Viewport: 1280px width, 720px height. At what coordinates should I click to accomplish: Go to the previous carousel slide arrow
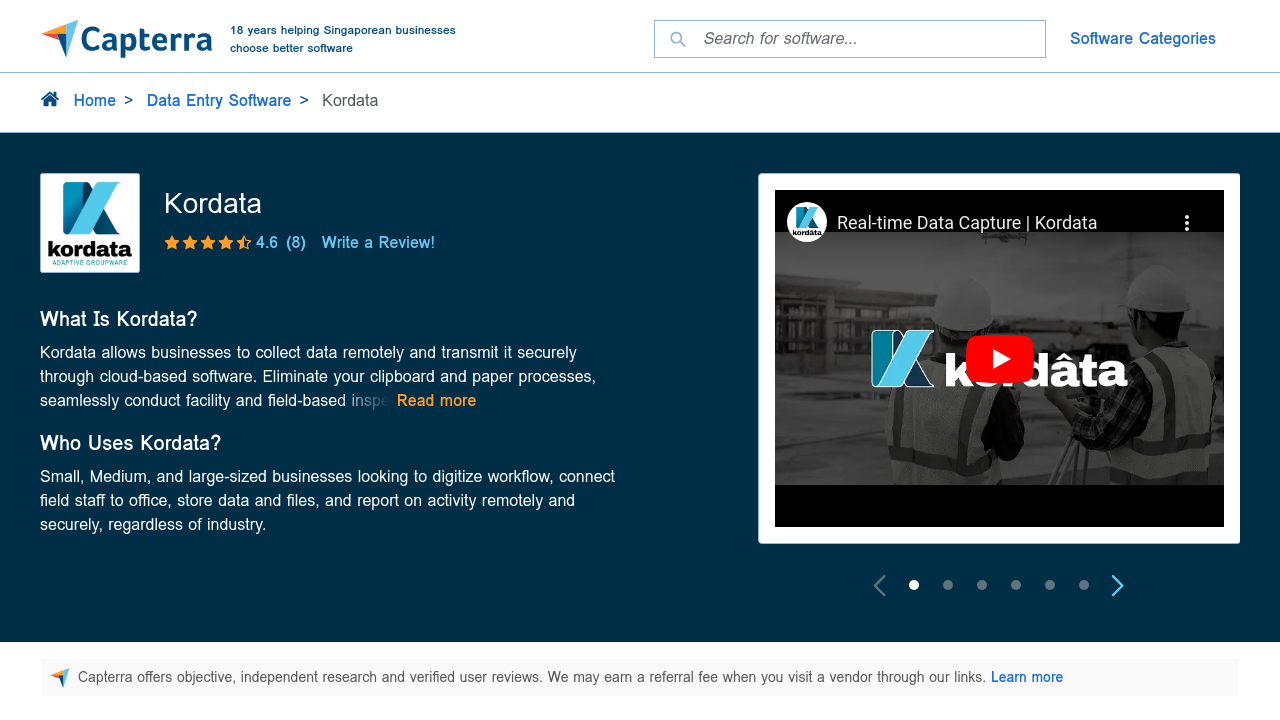tap(880, 586)
